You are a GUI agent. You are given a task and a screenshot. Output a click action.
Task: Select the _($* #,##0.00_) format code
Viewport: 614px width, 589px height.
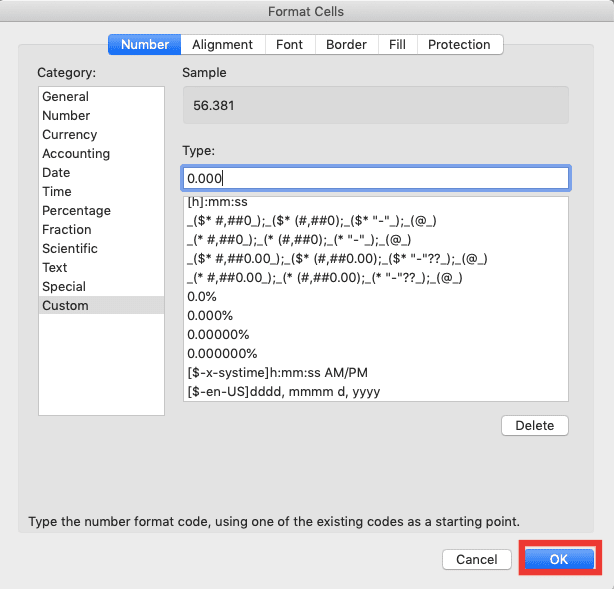click(x=376, y=259)
